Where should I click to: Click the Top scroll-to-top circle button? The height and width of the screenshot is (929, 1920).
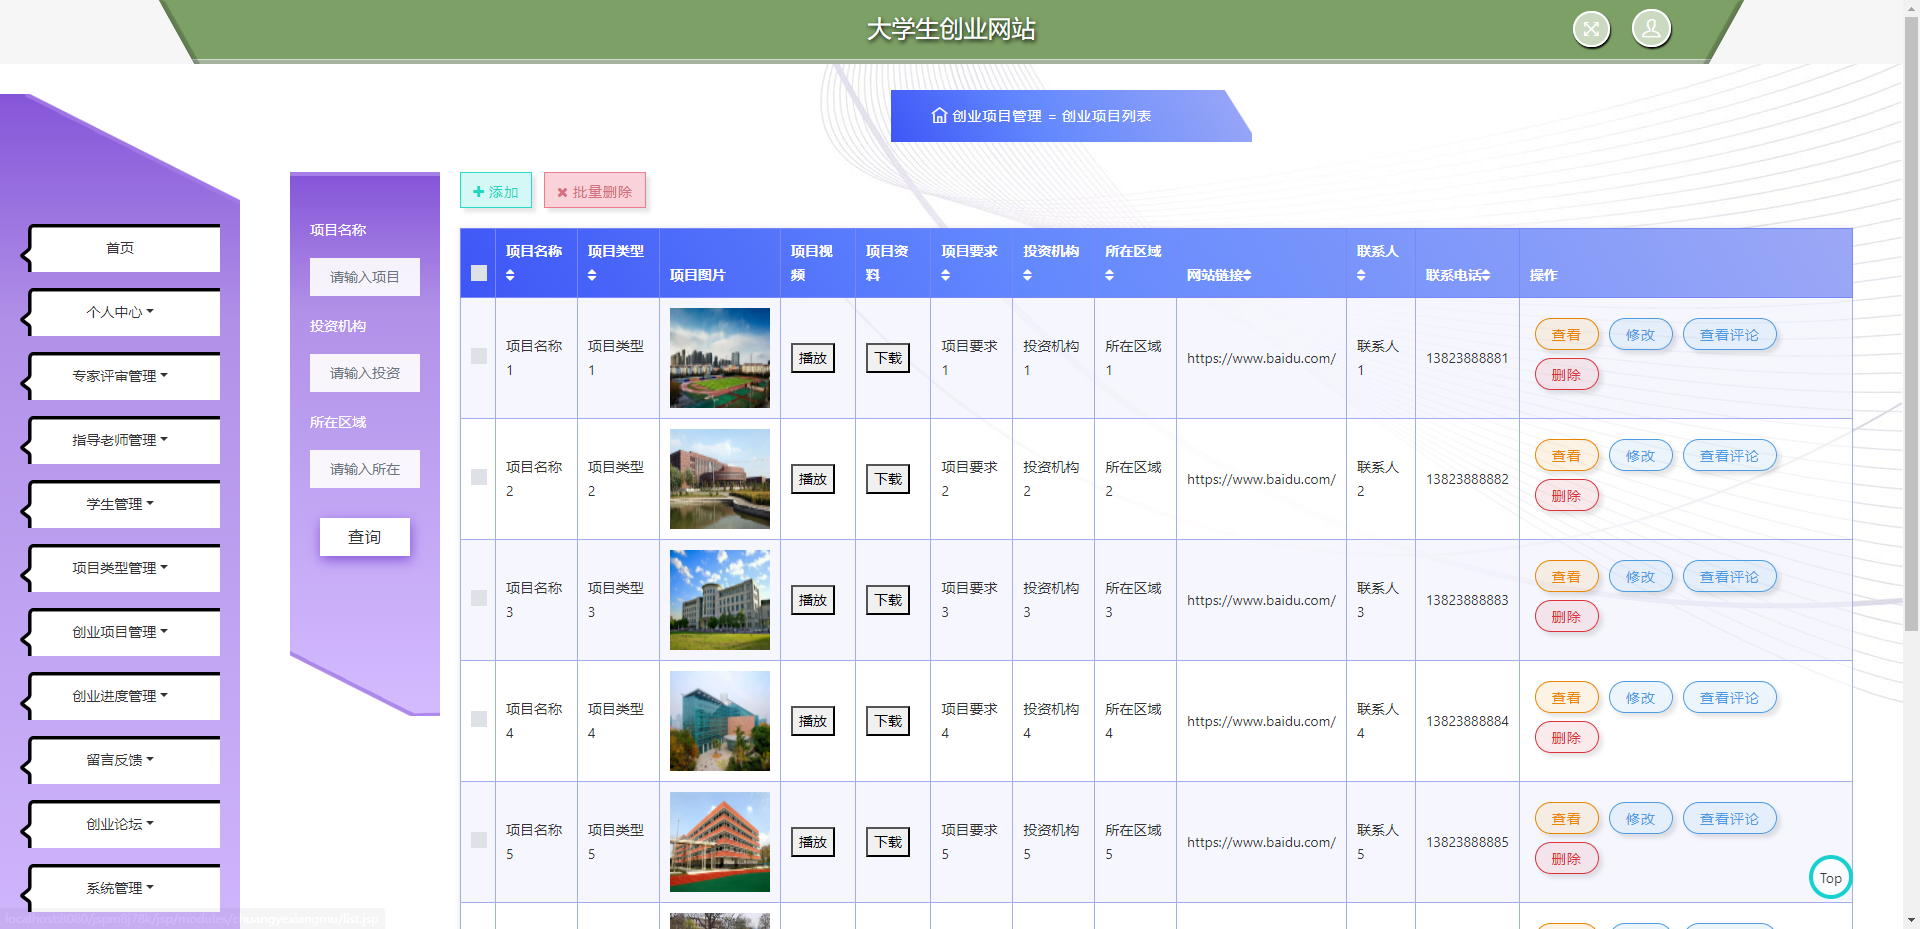pyautogui.click(x=1830, y=878)
